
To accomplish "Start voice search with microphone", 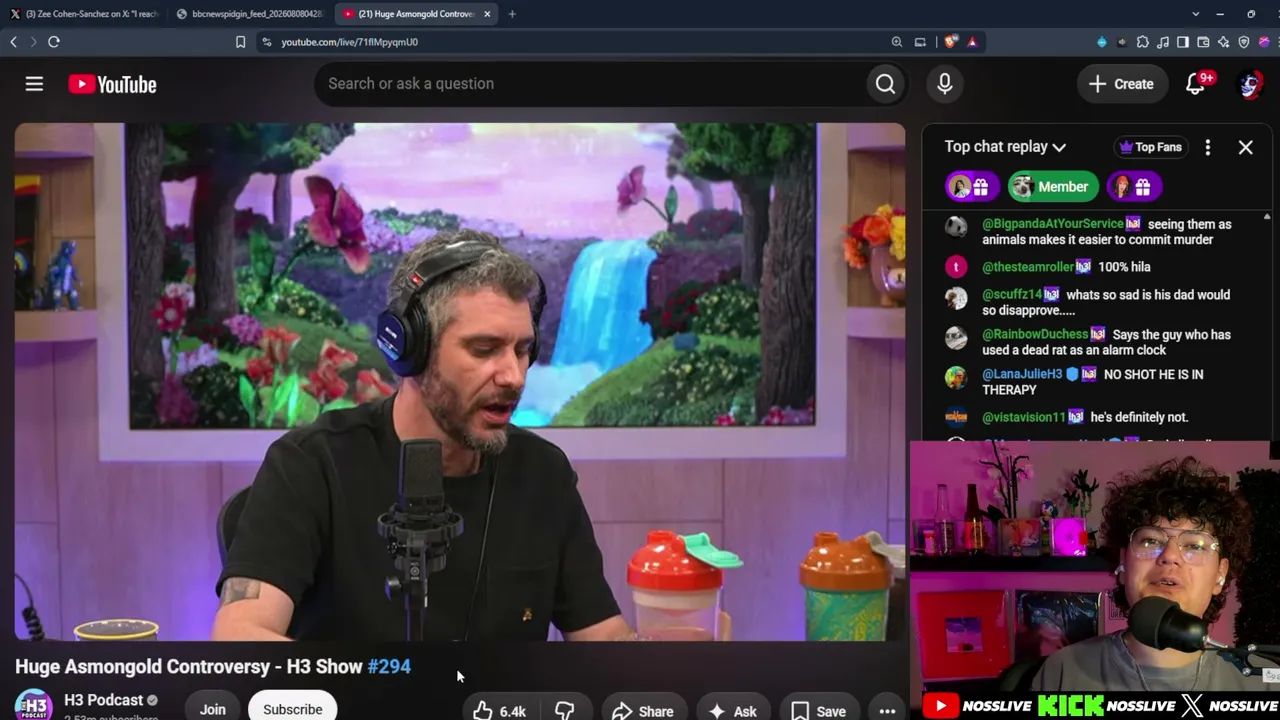I will [944, 84].
